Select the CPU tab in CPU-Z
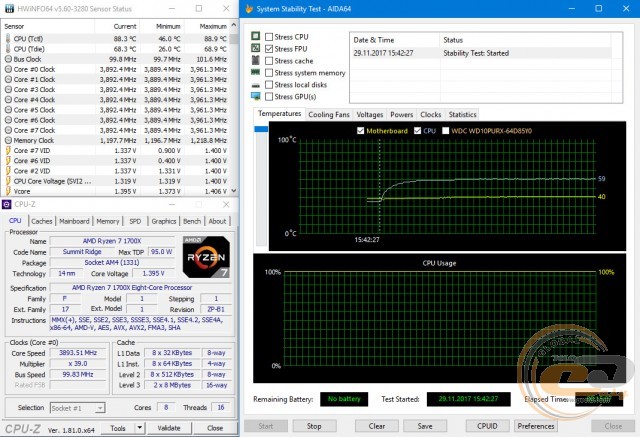Screen dimensions: 640x437 16,221
